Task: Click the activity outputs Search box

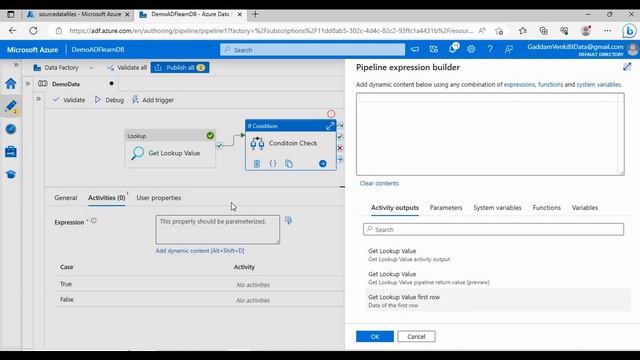Action: pyautogui.click(x=493, y=229)
